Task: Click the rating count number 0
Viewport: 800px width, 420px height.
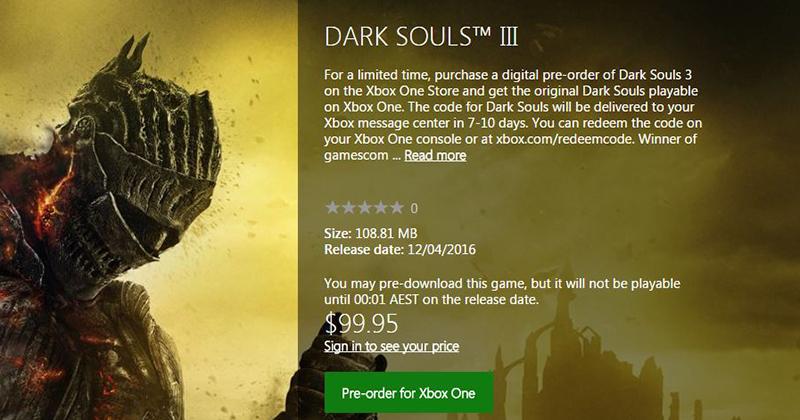Action: (414, 208)
